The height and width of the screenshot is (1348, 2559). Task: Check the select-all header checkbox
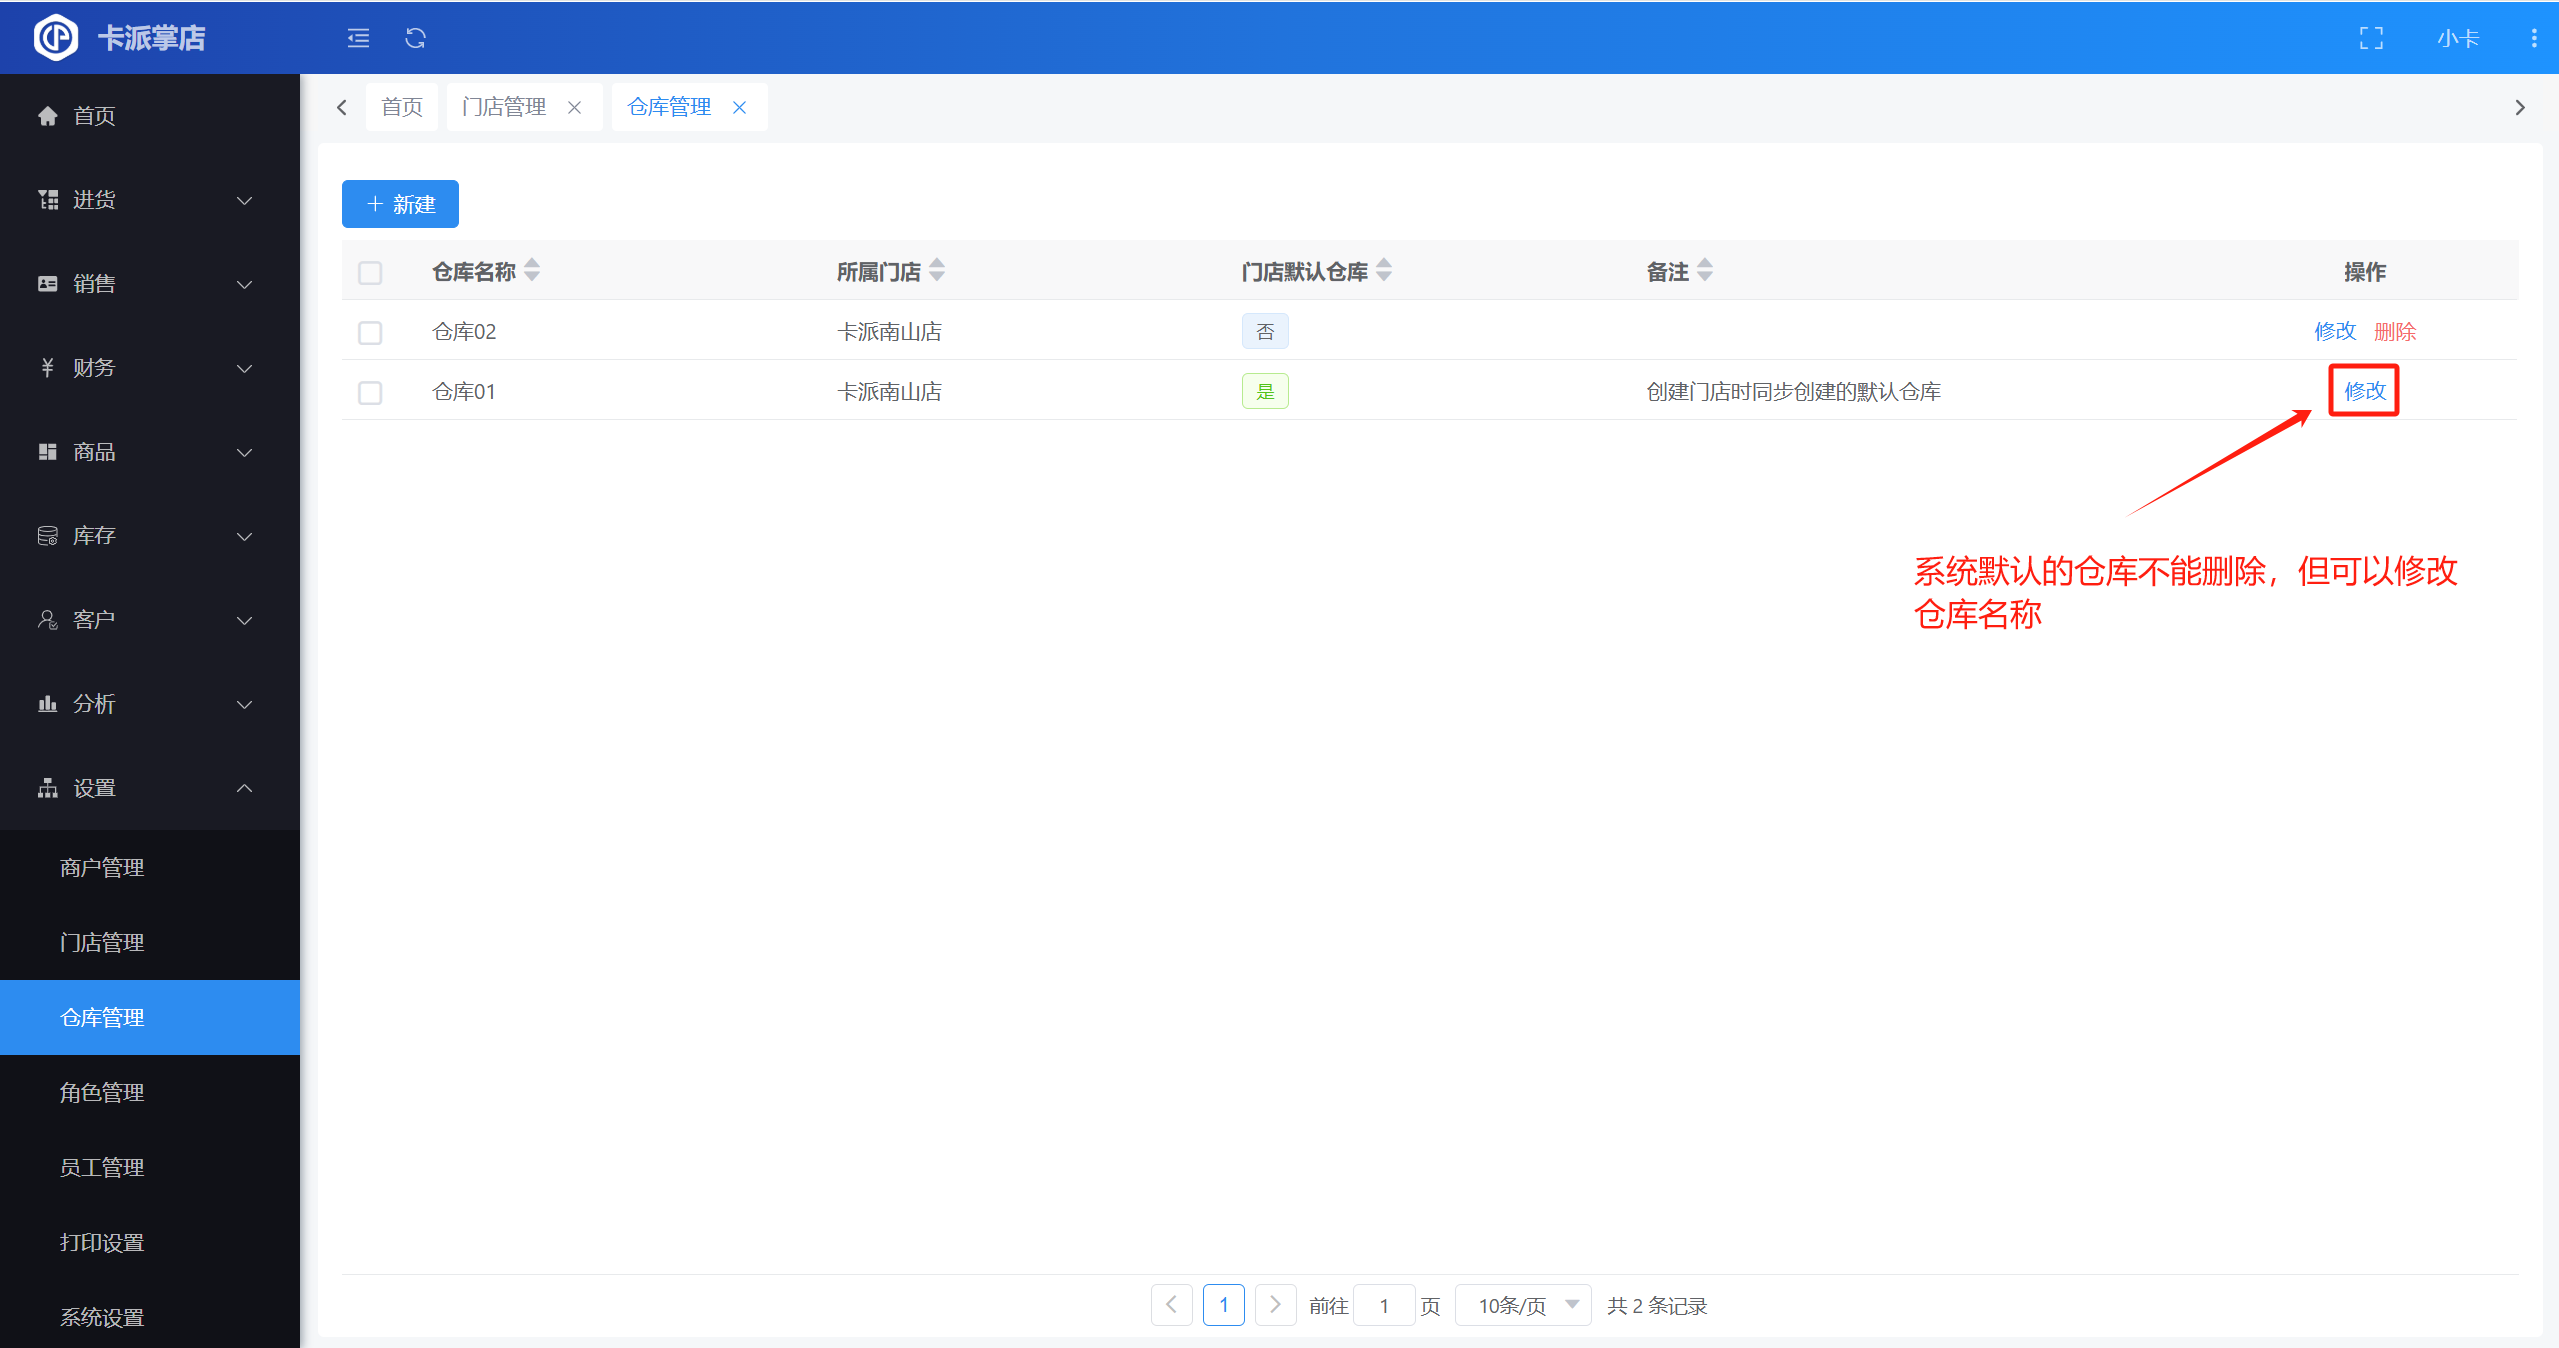click(x=370, y=272)
